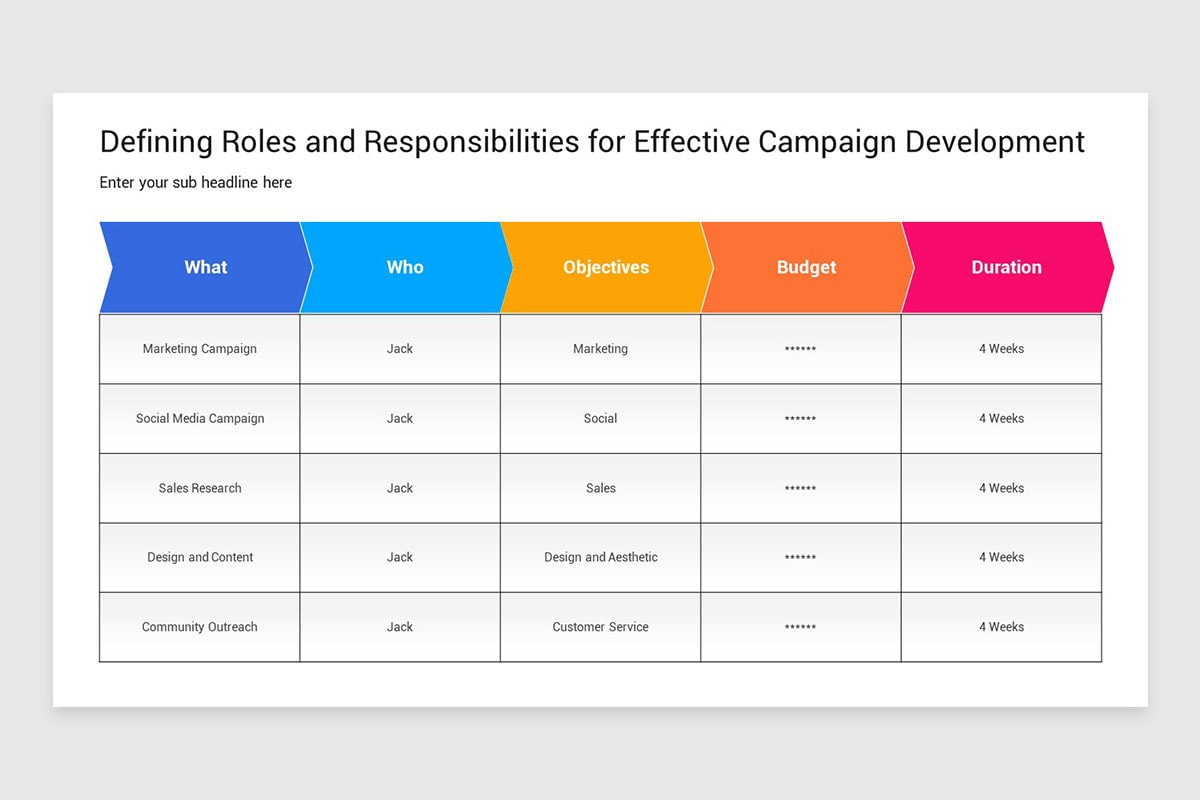1200x800 pixels.
Task: Click the yellow 'Objectives' arrow banner
Action: point(606,267)
